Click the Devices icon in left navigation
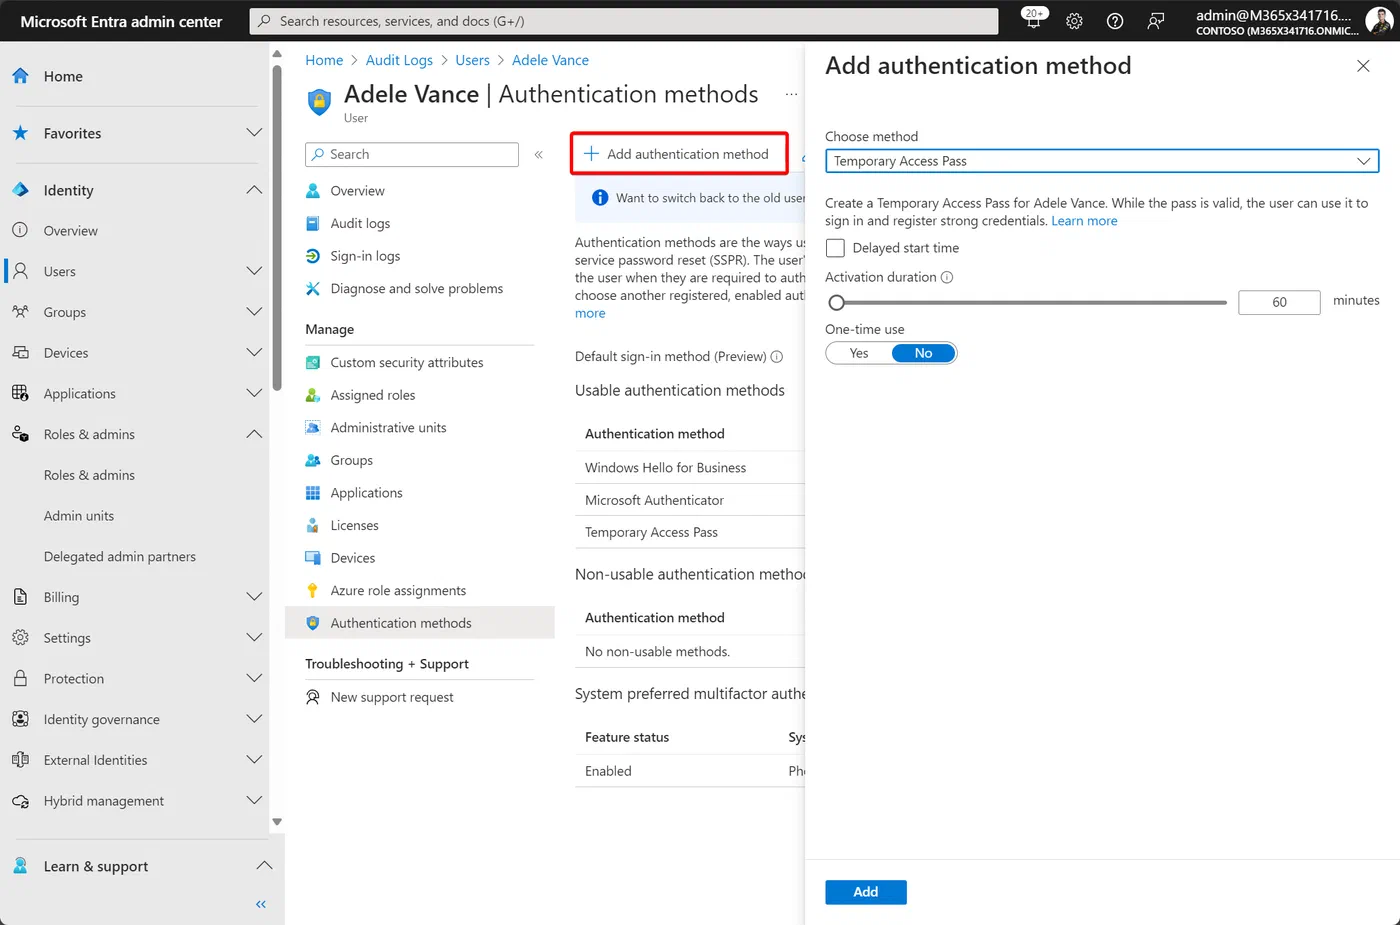 point(20,353)
